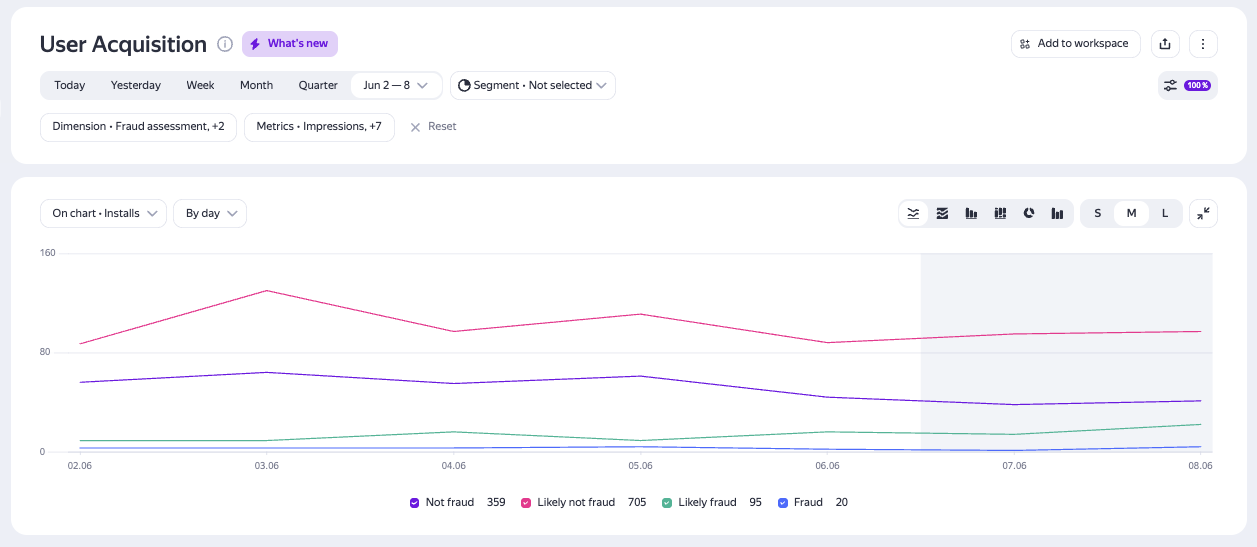Open the three-dot more options menu
Viewport: 1257px width, 547px height.
click(1203, 44)
